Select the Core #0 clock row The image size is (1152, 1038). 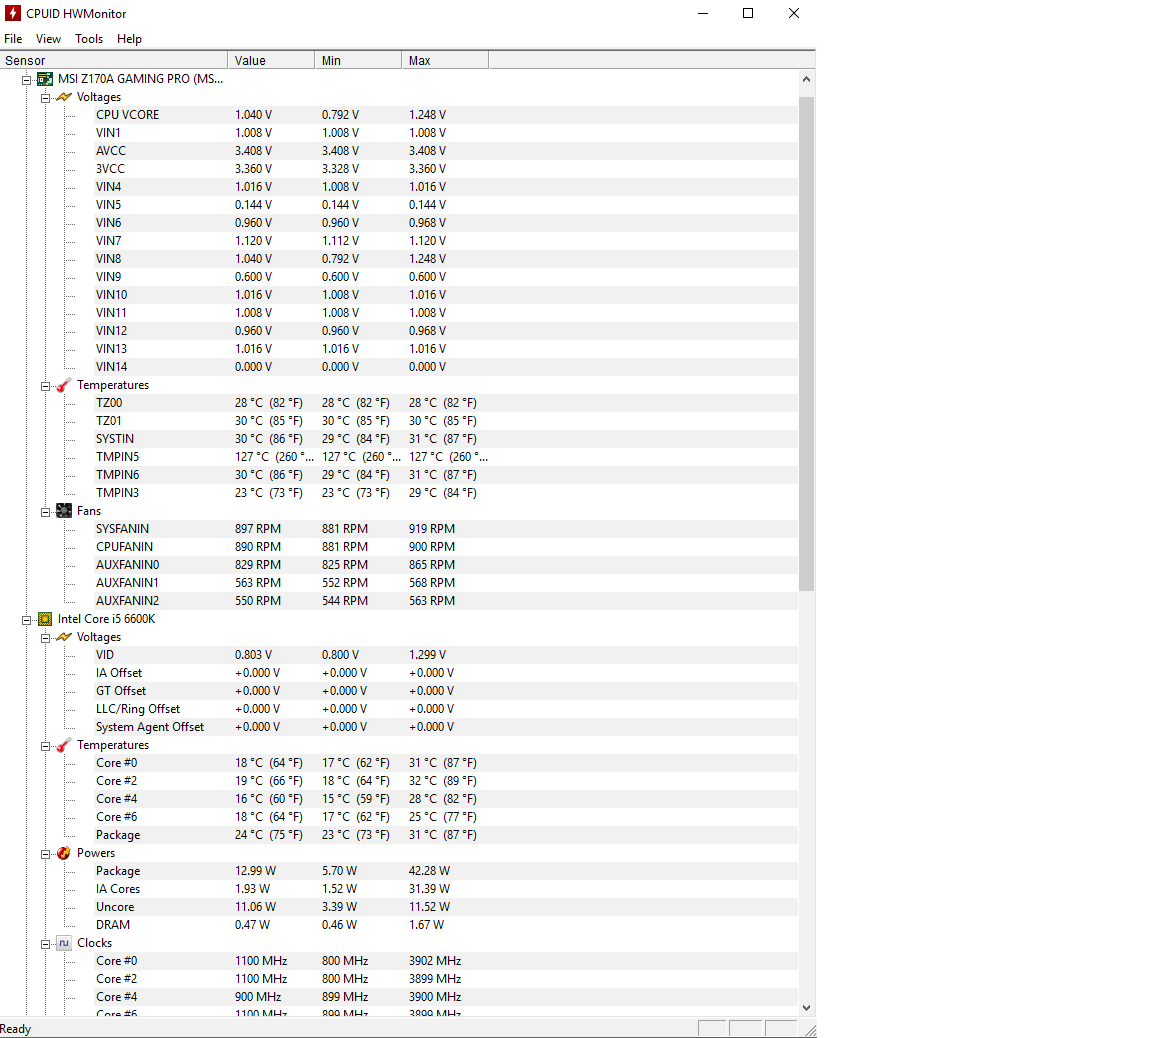click(446, 960)
